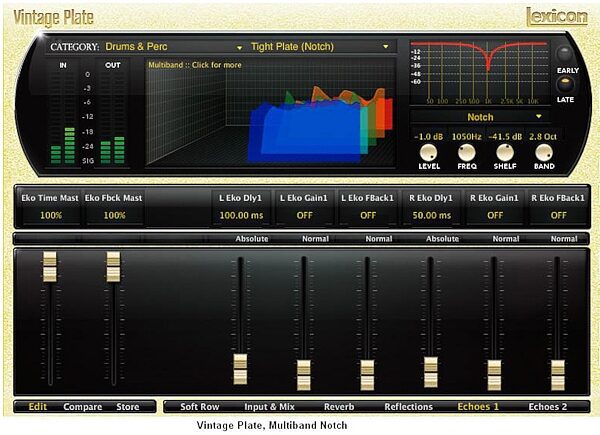Screen dimensions: 600x435
Task: Click the OUT level meter
Action: click(x=112, y=117)
